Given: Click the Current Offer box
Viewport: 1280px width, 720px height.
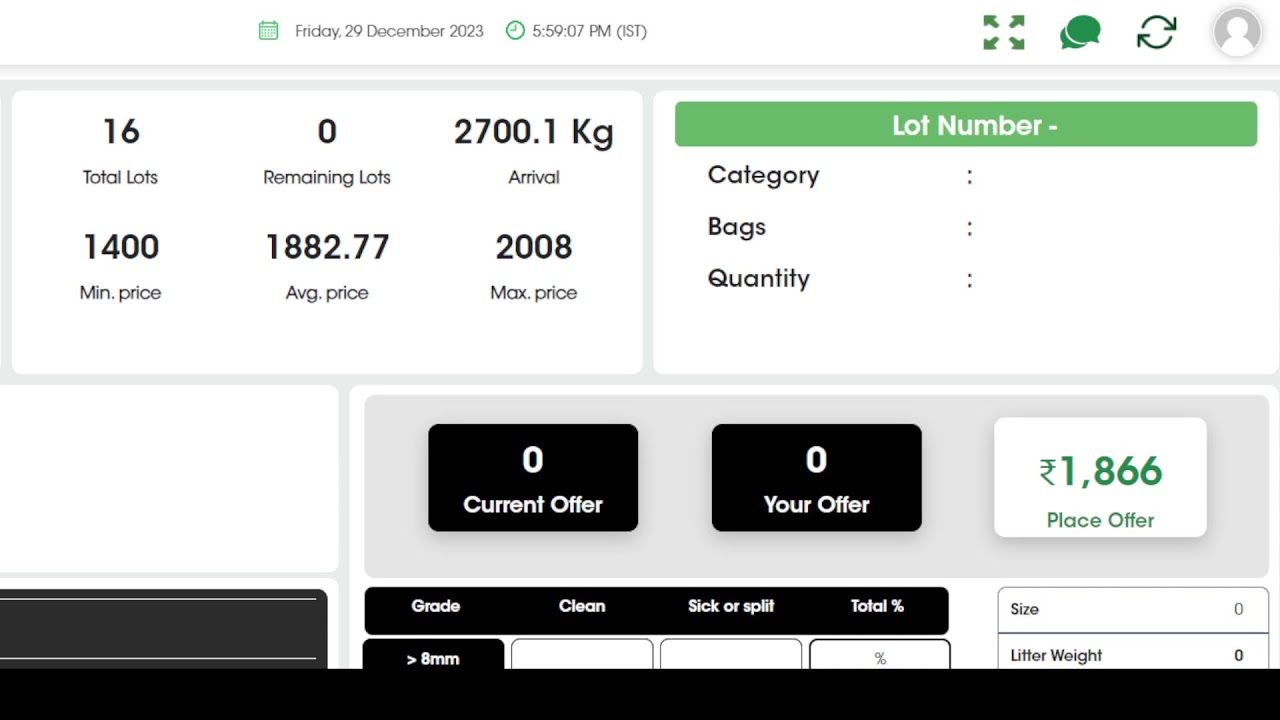Looking at the screenshot, I should [533, 477].
